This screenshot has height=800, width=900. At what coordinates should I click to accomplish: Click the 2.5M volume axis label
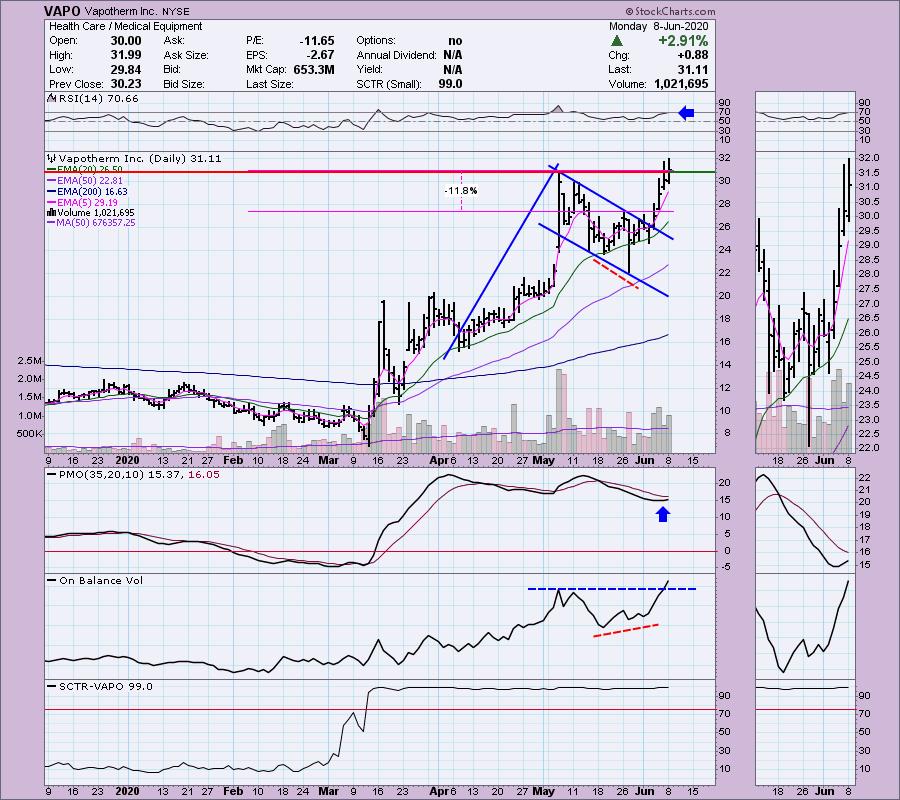(x=30, y=360)
